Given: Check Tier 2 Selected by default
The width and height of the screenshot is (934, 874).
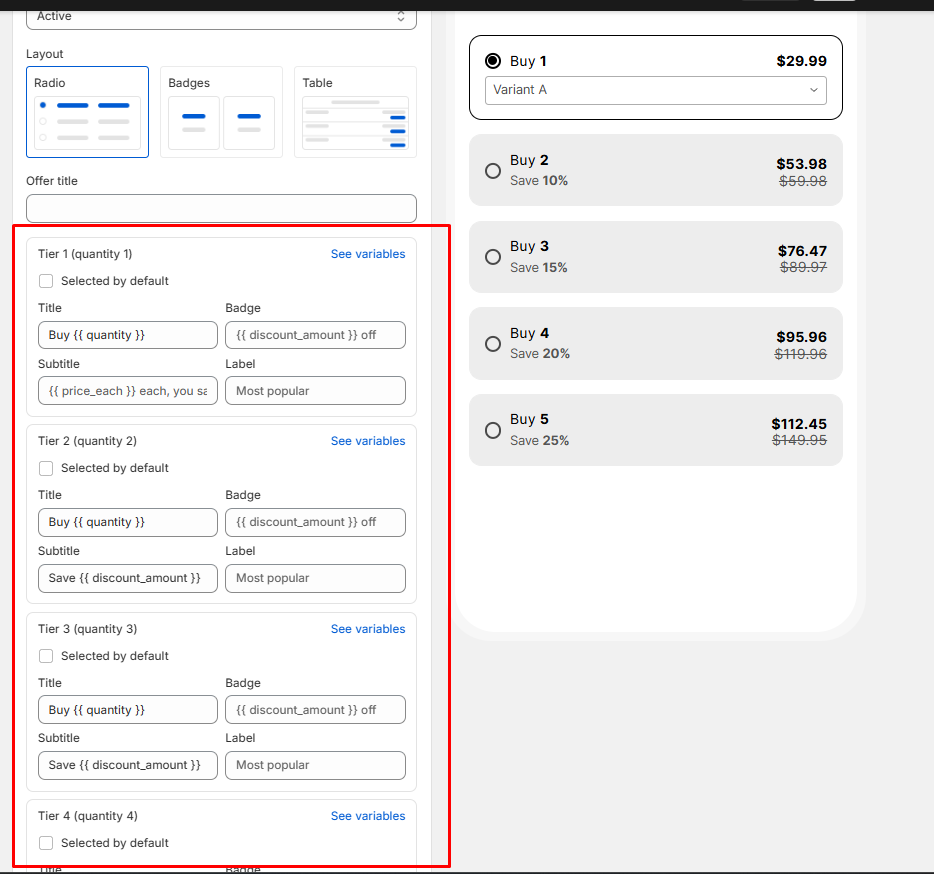Looking at the screenshot, I should click(46, 468).
